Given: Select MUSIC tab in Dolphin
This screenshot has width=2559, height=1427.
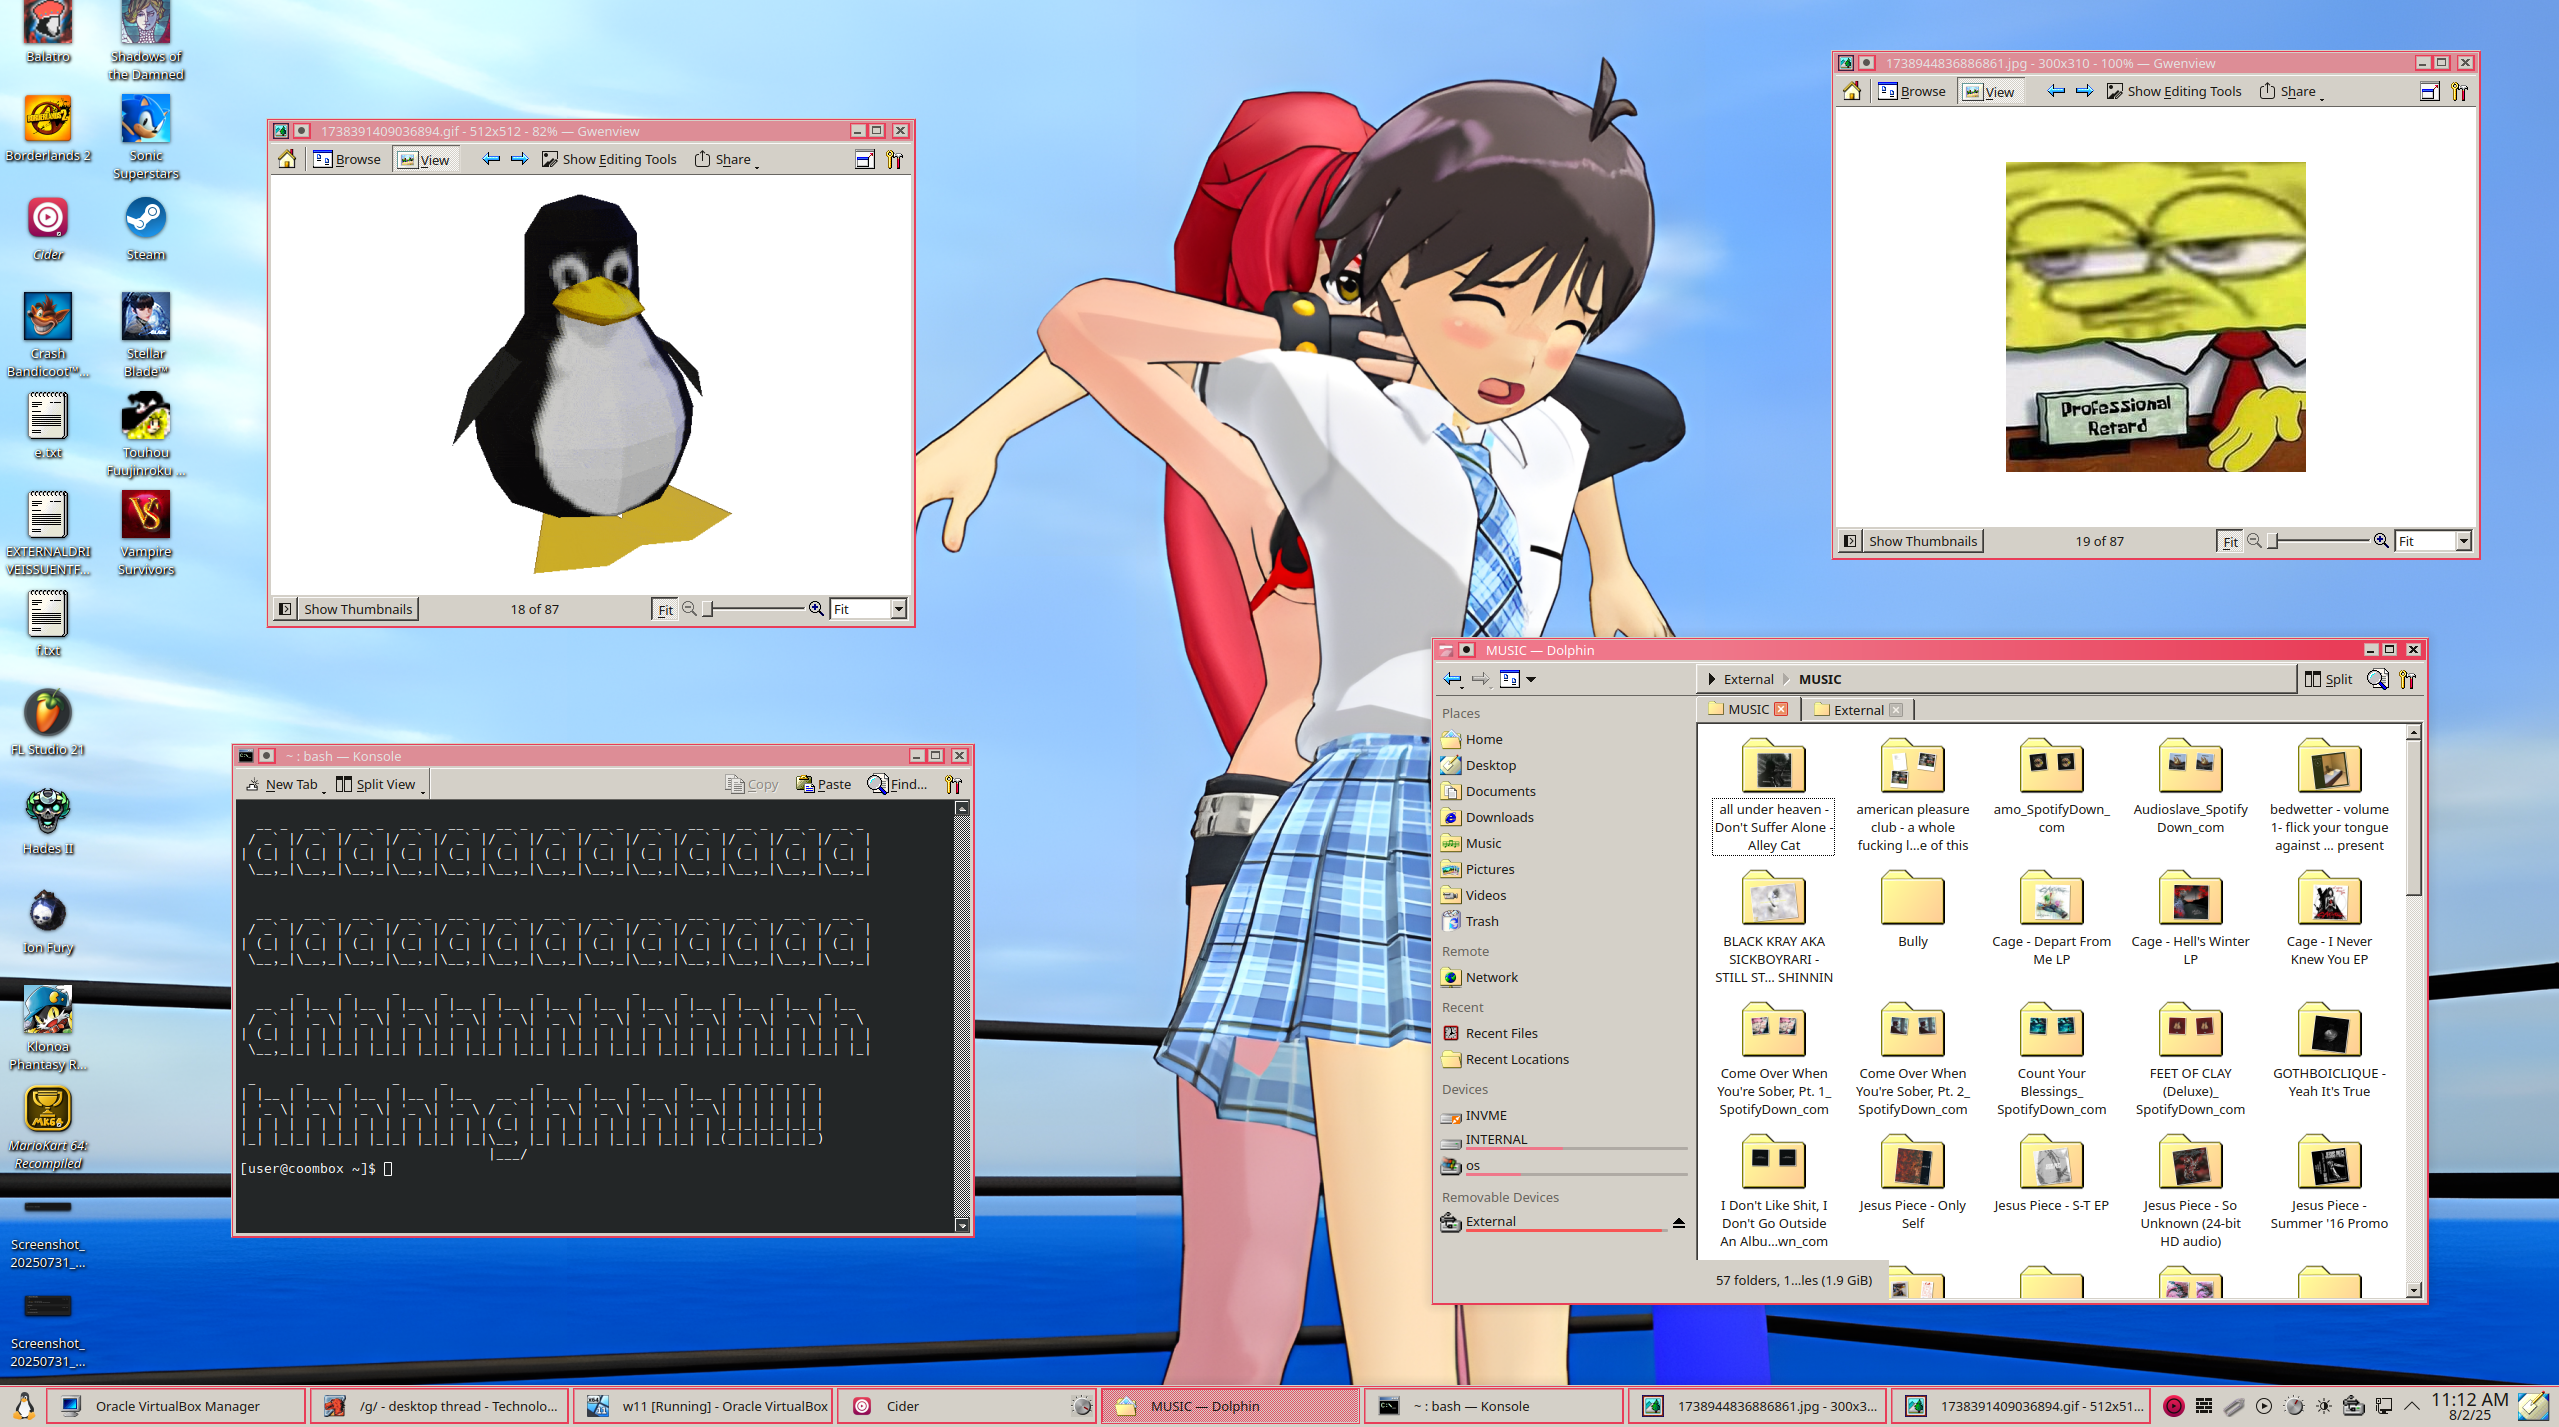Looking at the screenshot, I should (x=1748, y=709).
